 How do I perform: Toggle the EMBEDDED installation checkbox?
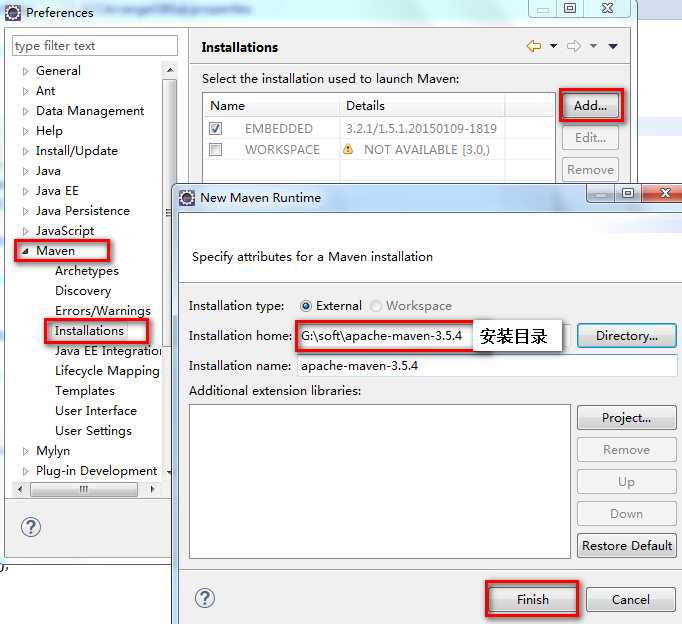[215, 128]
